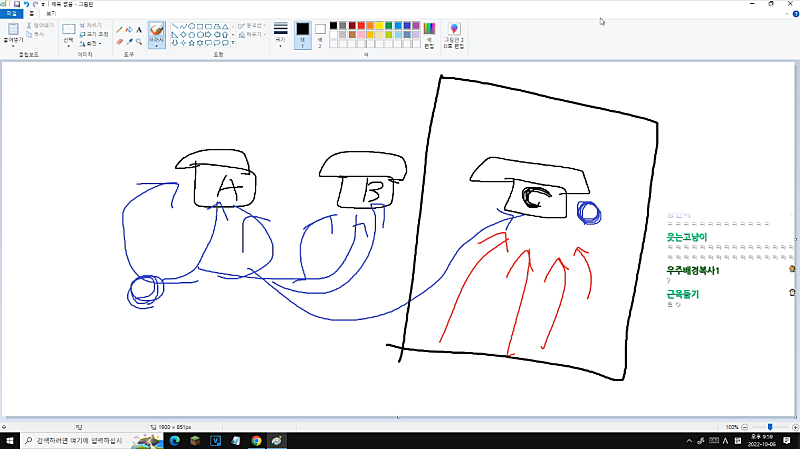Image resolution: width=800 pixels, height=449 pixels.
Task: Select the Color picker eyedropper
Action: point(129,42)
